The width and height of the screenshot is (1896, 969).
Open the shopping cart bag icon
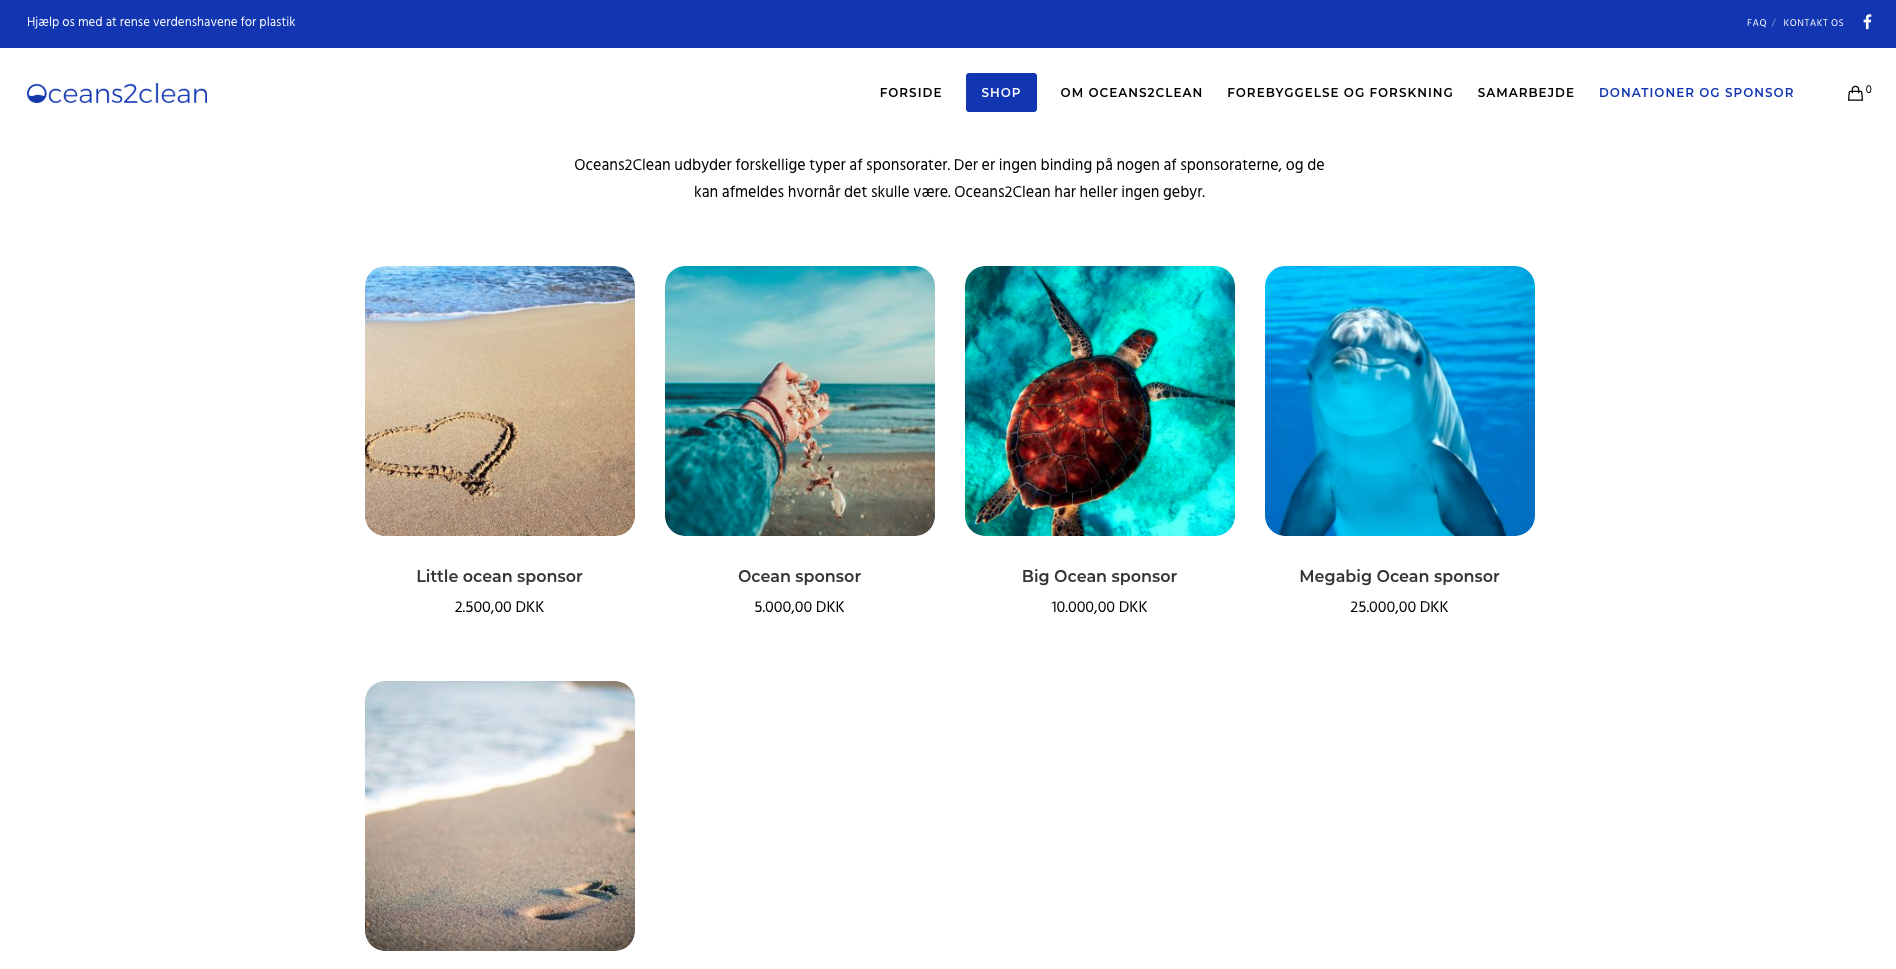click(x=1855, y=93)
